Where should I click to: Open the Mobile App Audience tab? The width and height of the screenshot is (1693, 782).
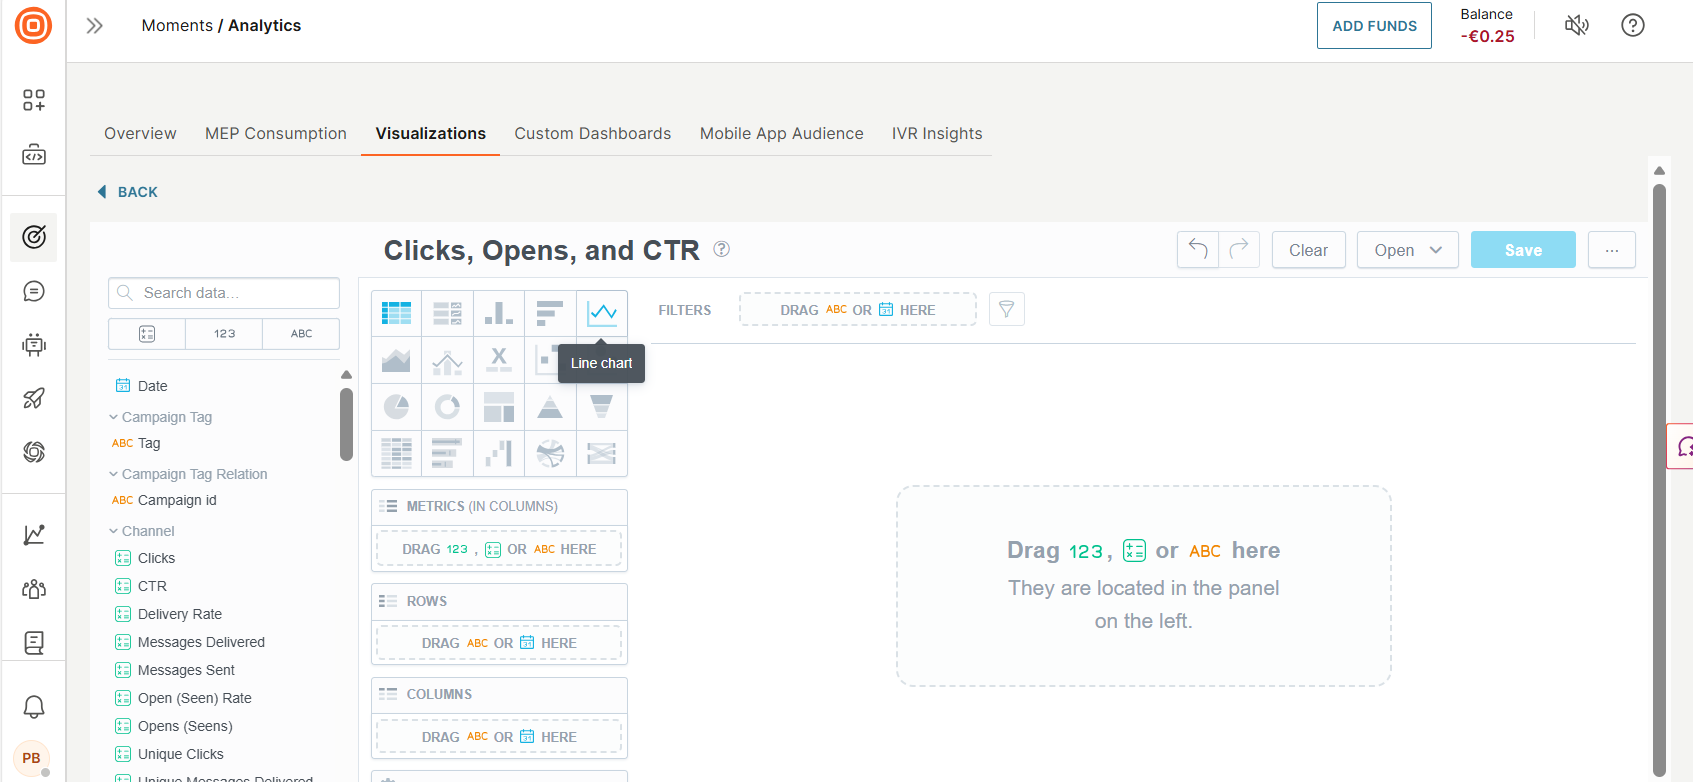click(x=782, y=133)
